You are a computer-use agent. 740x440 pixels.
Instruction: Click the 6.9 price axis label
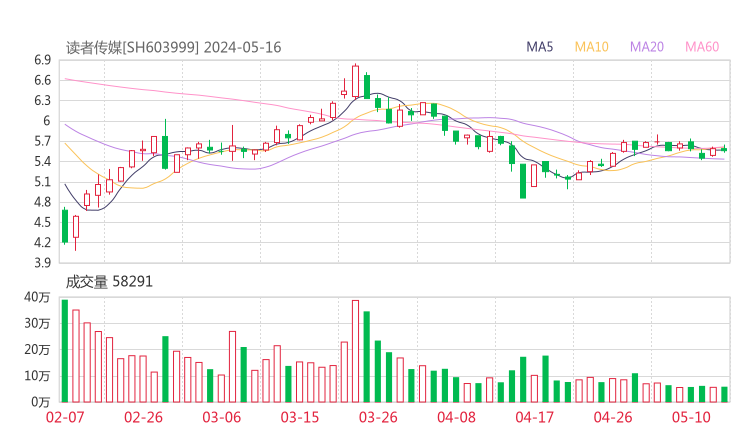pos(42,60)
